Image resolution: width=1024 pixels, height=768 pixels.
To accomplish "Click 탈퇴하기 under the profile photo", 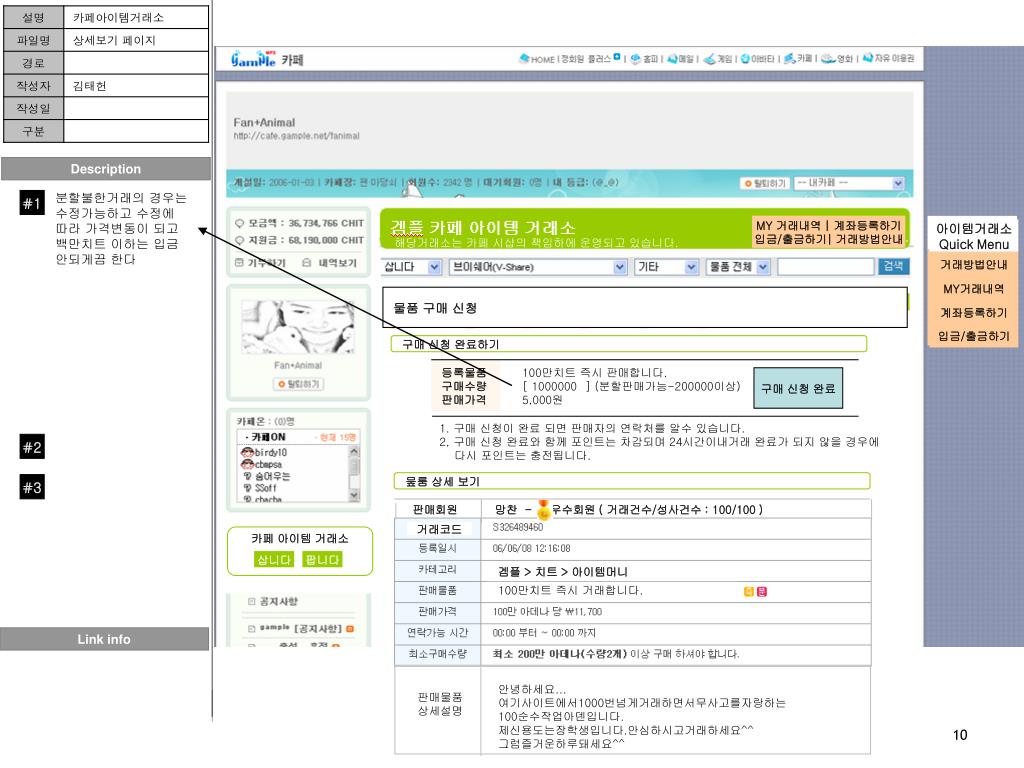I will pyautogui.click(x=298, y=384).
